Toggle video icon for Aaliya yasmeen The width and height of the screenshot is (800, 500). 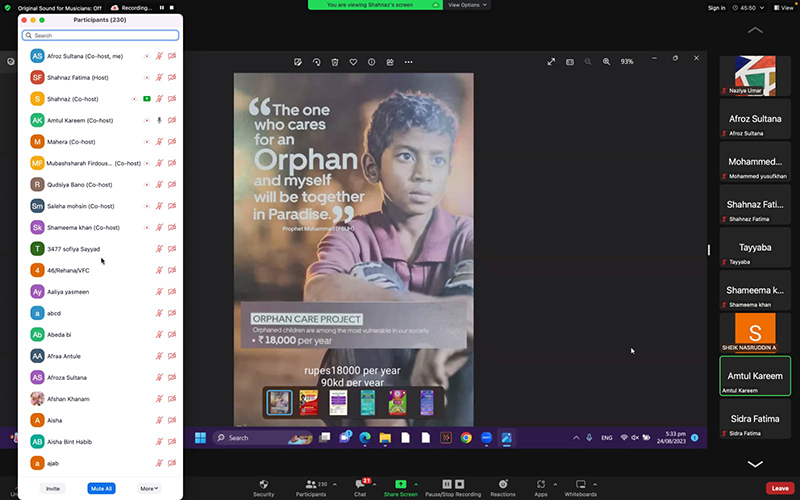coord(172,292)
